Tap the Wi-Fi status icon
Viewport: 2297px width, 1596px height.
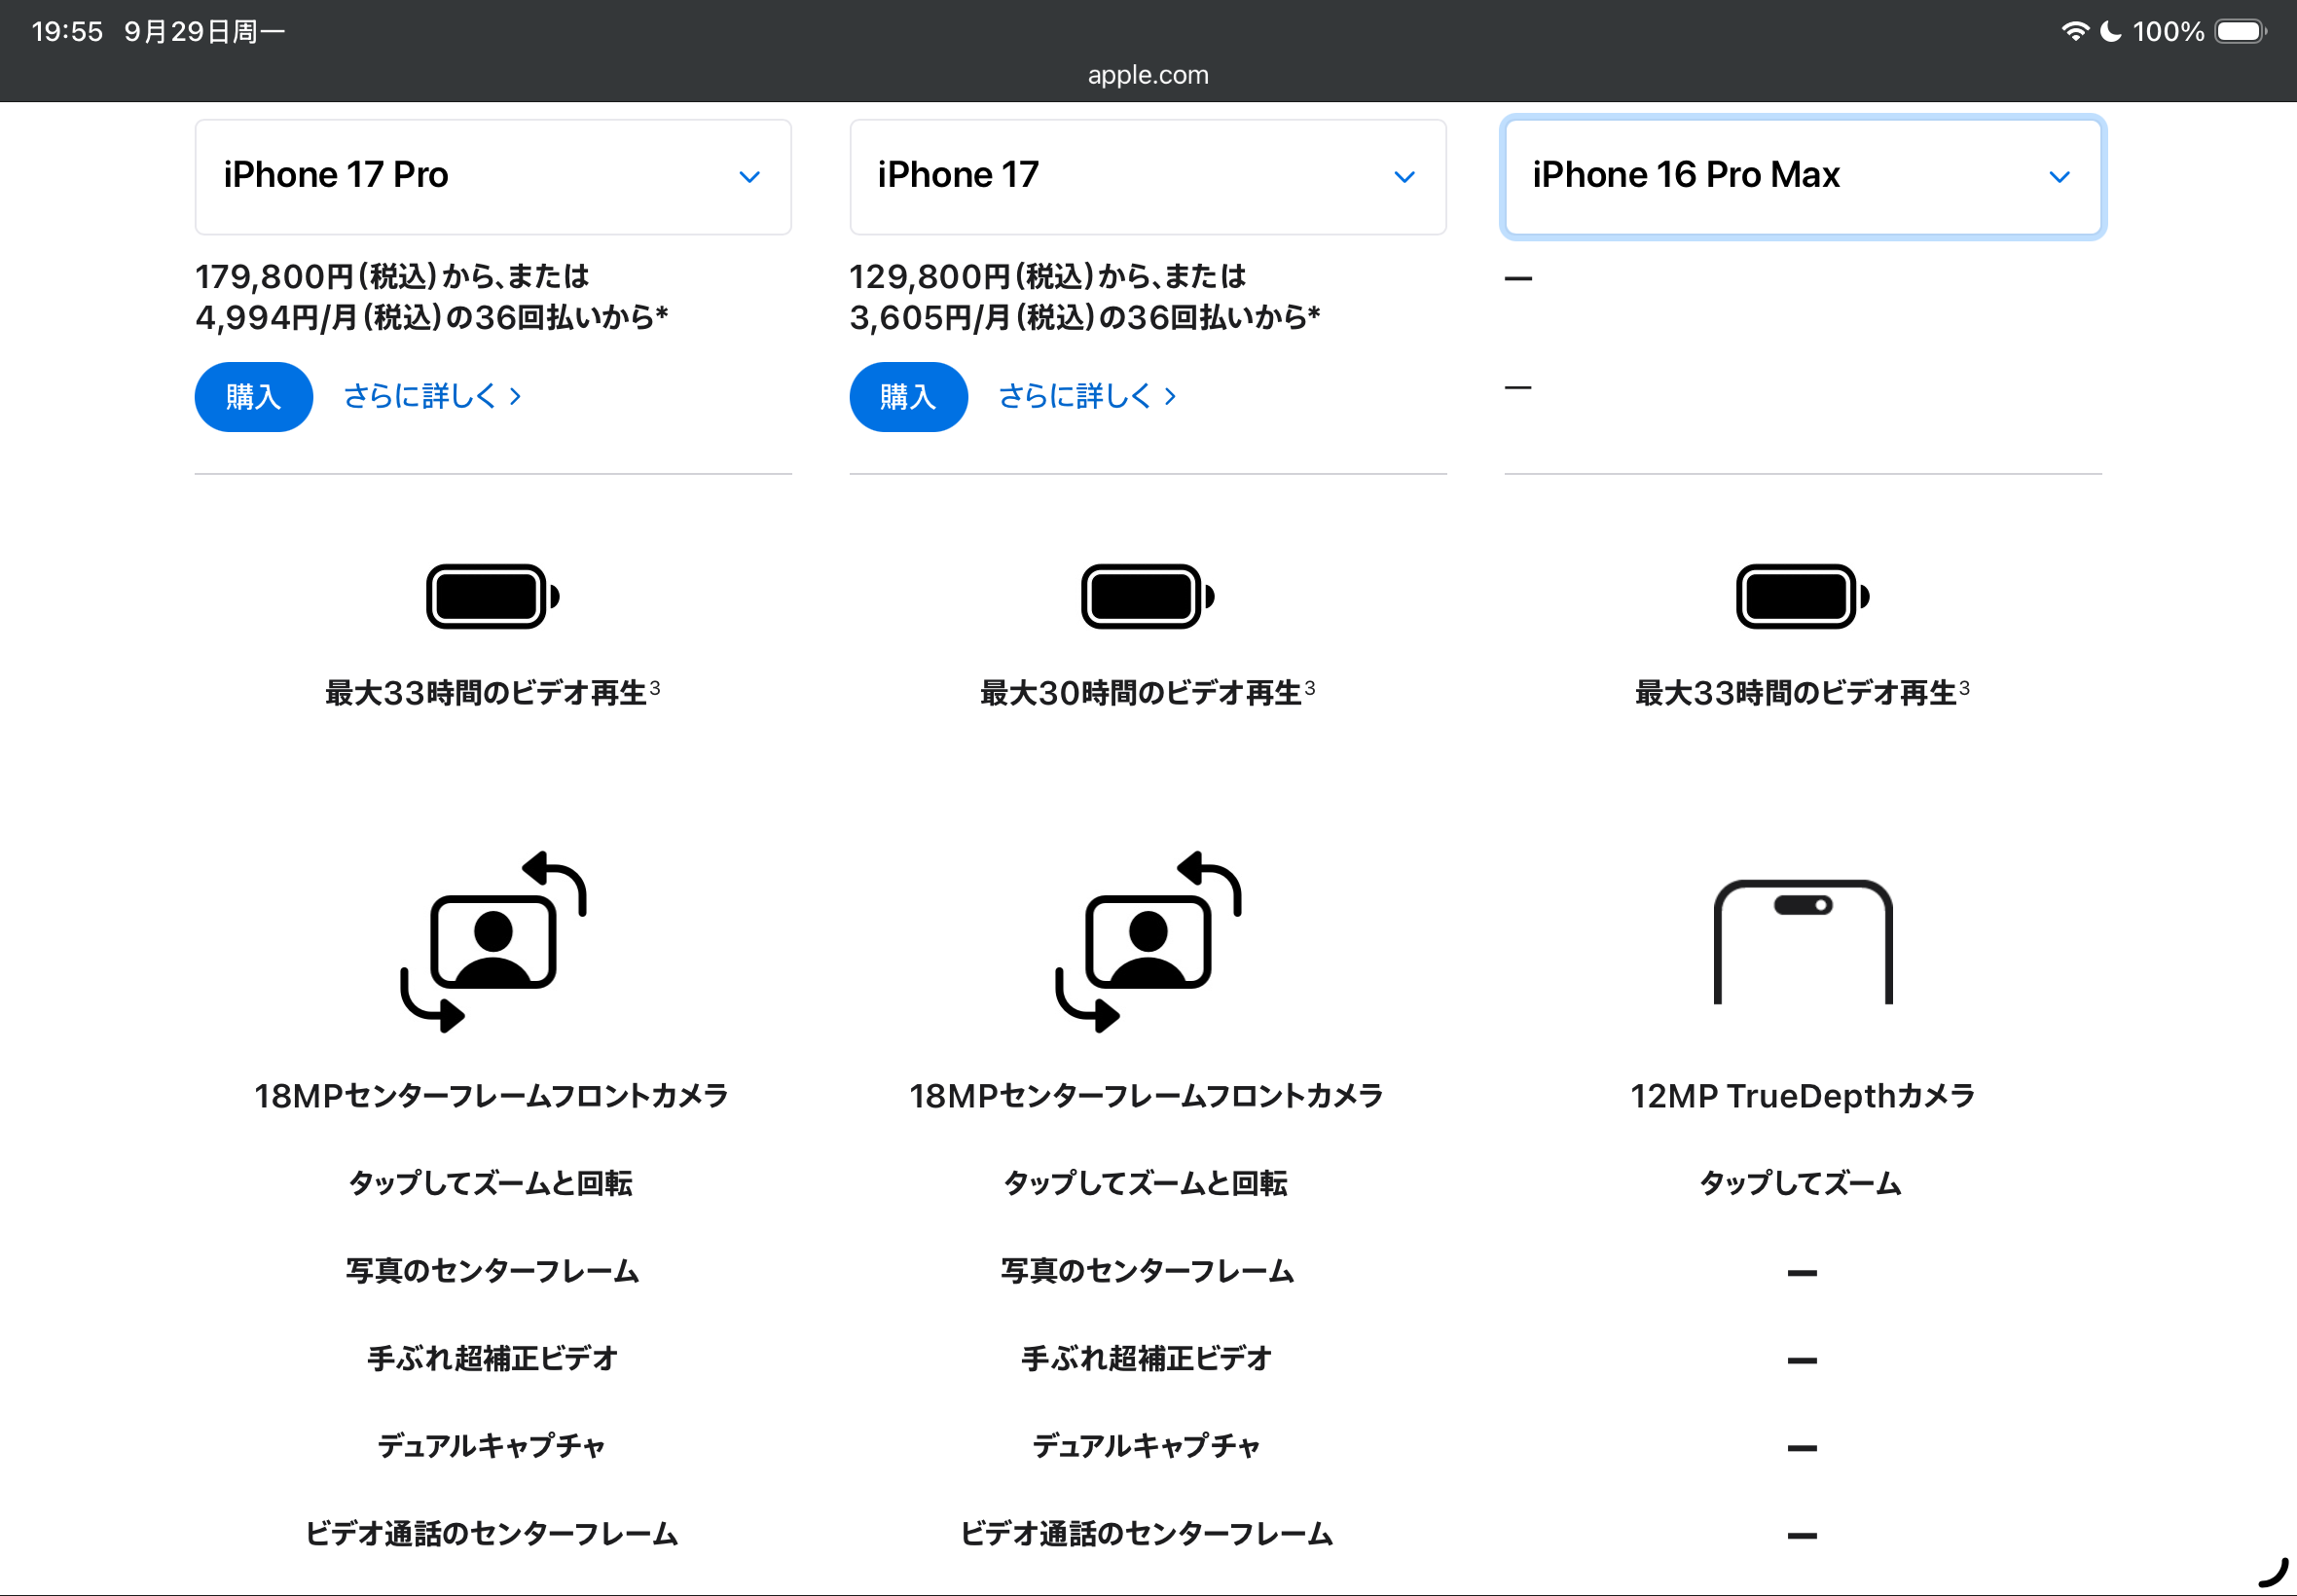point(2075,31)
